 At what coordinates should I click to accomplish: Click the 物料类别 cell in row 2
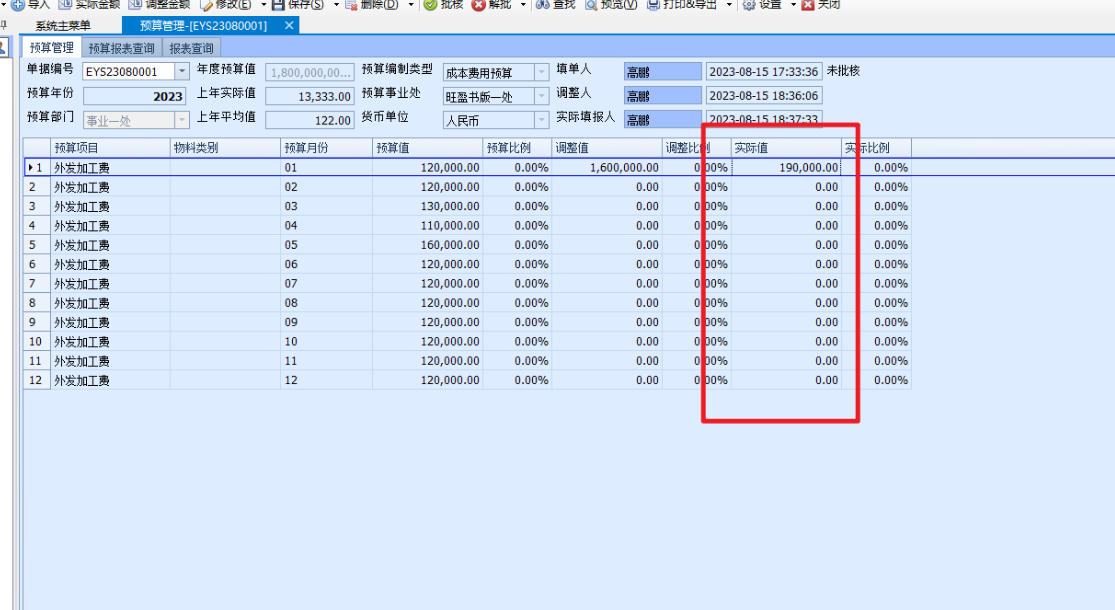(225, 187)
